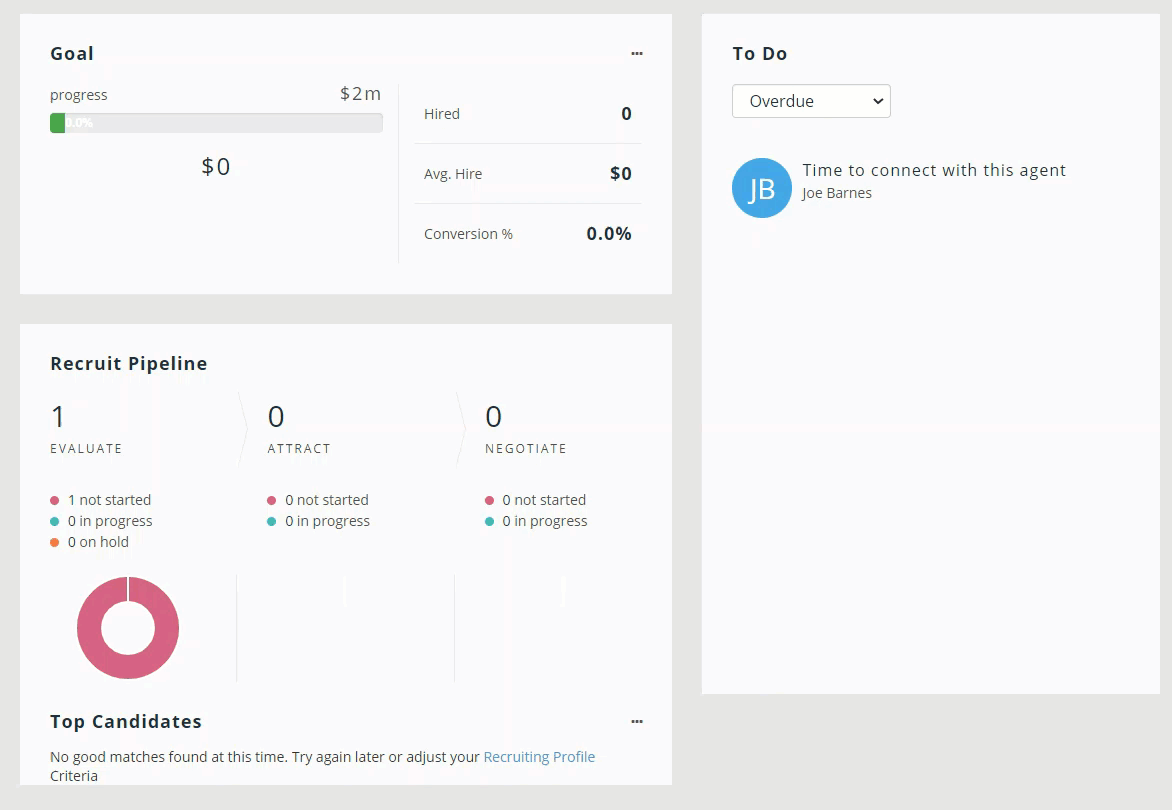The image size is (1172, 810).
Task: Click the Avg. Hire value row
Action: tap(527, 174)
